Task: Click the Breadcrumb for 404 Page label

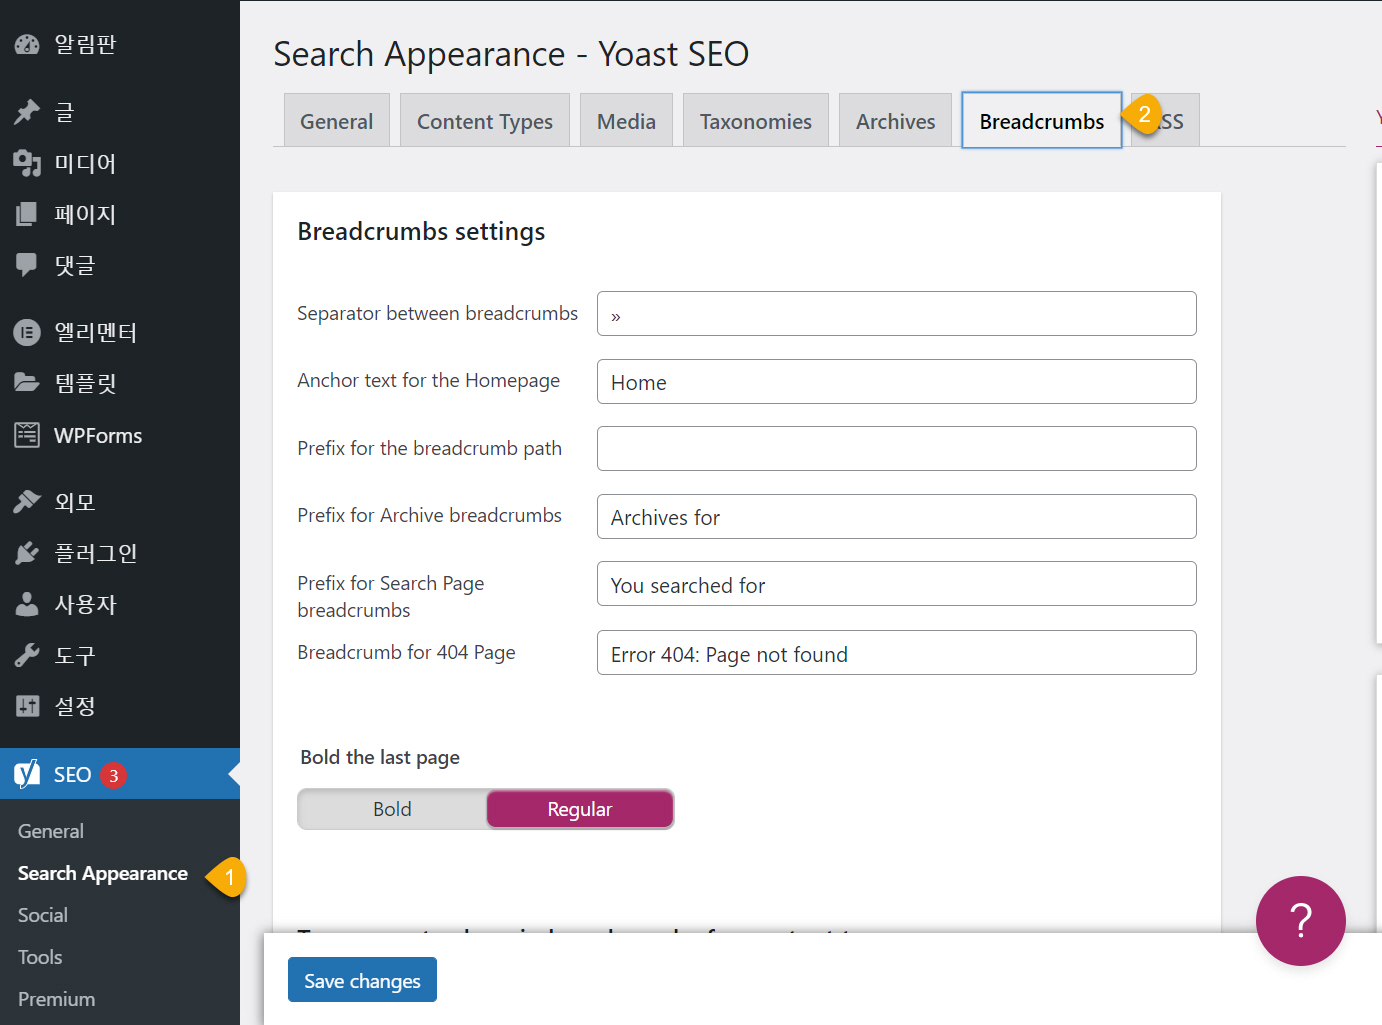Action: pyautogui.click(x=406, y=652)
